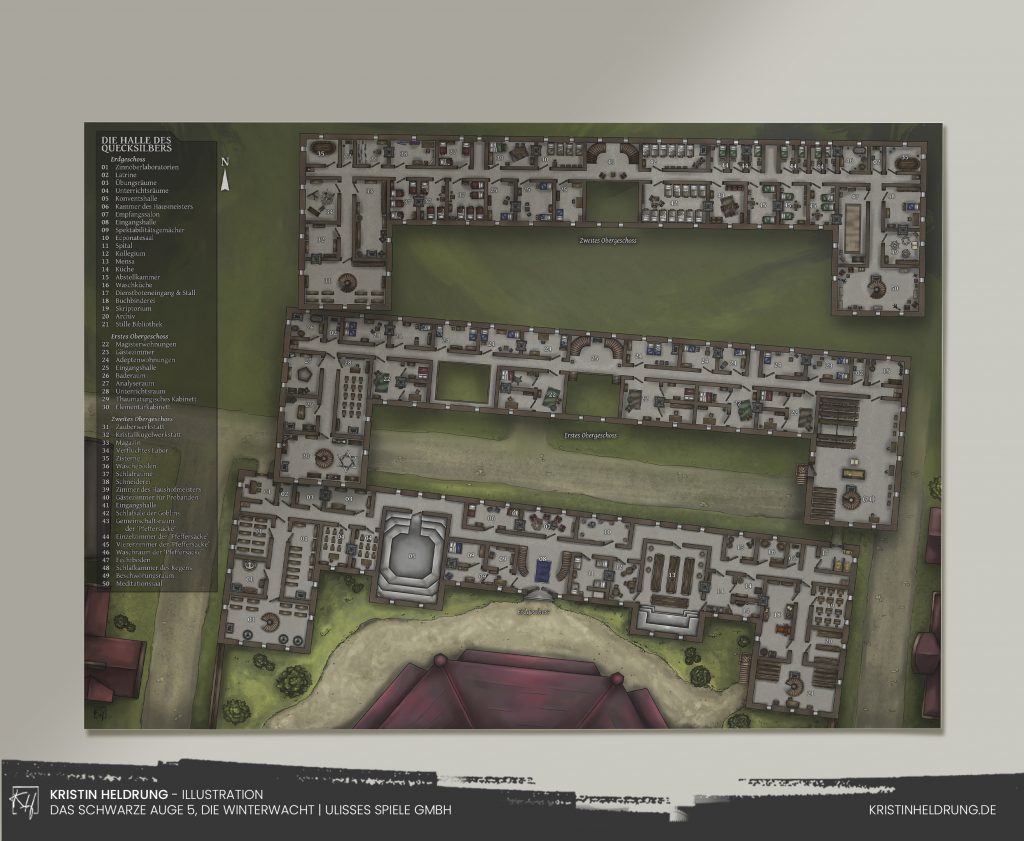The width and height of the screenshot is (1024, 841).
Task: Click legend entry "23 Gästezimmer"
Action: point(128,352)
